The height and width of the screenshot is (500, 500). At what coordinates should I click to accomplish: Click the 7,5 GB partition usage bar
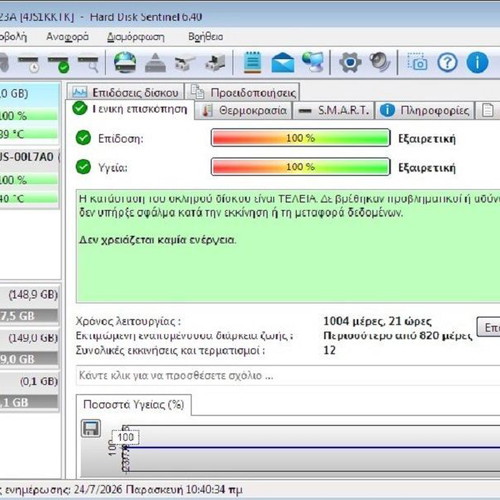[29, 316]
